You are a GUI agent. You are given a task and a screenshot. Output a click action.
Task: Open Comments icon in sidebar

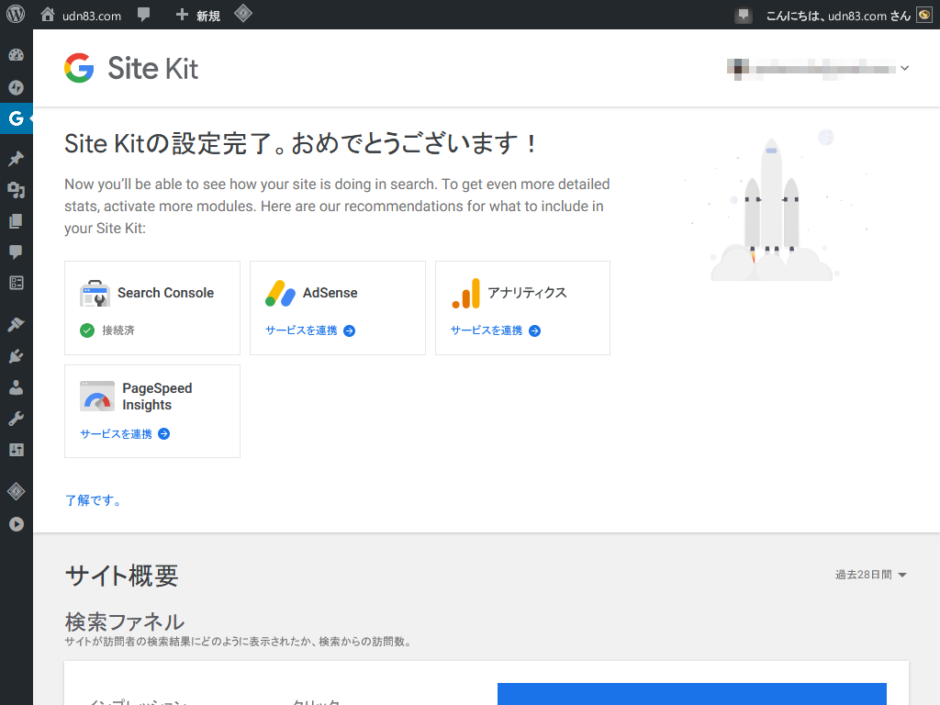click(16, 252)
